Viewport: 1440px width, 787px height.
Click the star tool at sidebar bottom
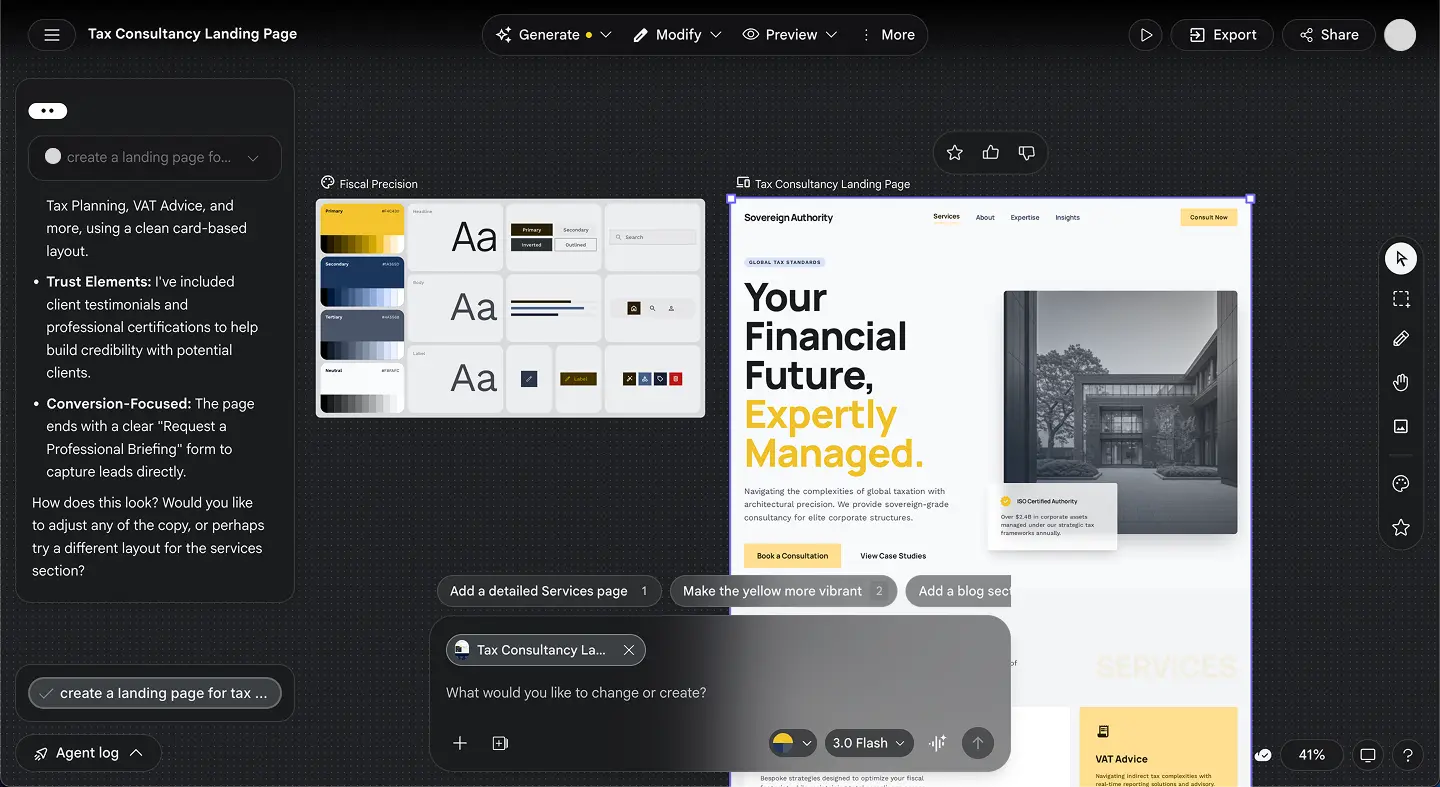1400,527
